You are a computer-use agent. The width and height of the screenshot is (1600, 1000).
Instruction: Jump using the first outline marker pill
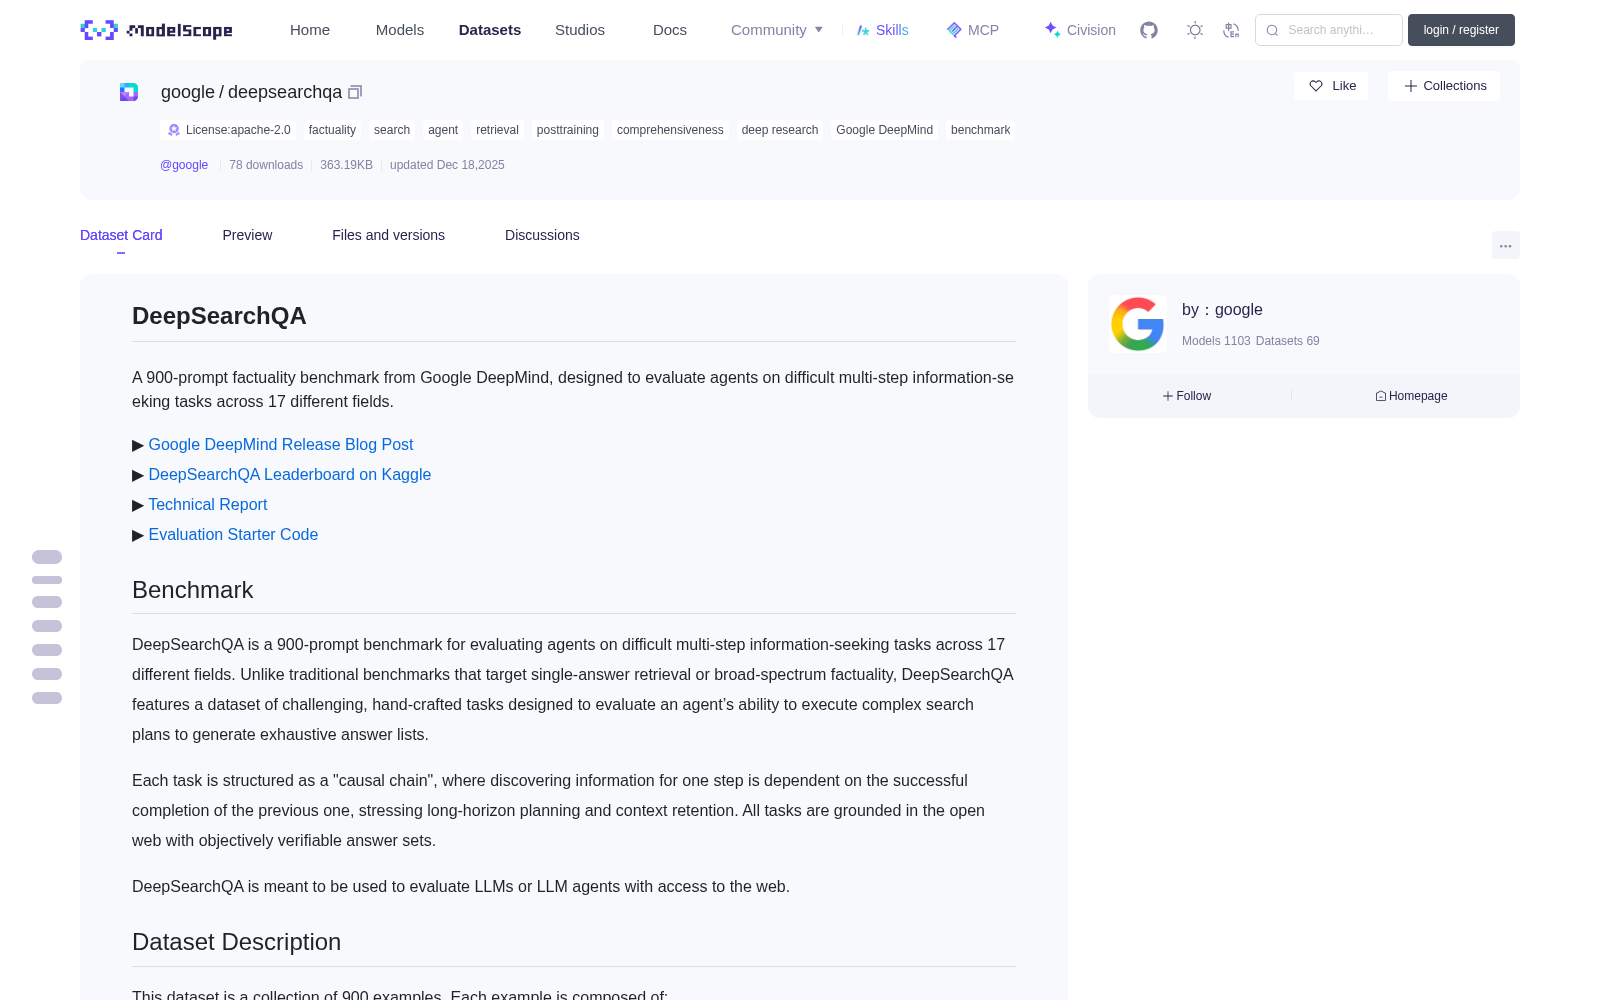point(47,557)
